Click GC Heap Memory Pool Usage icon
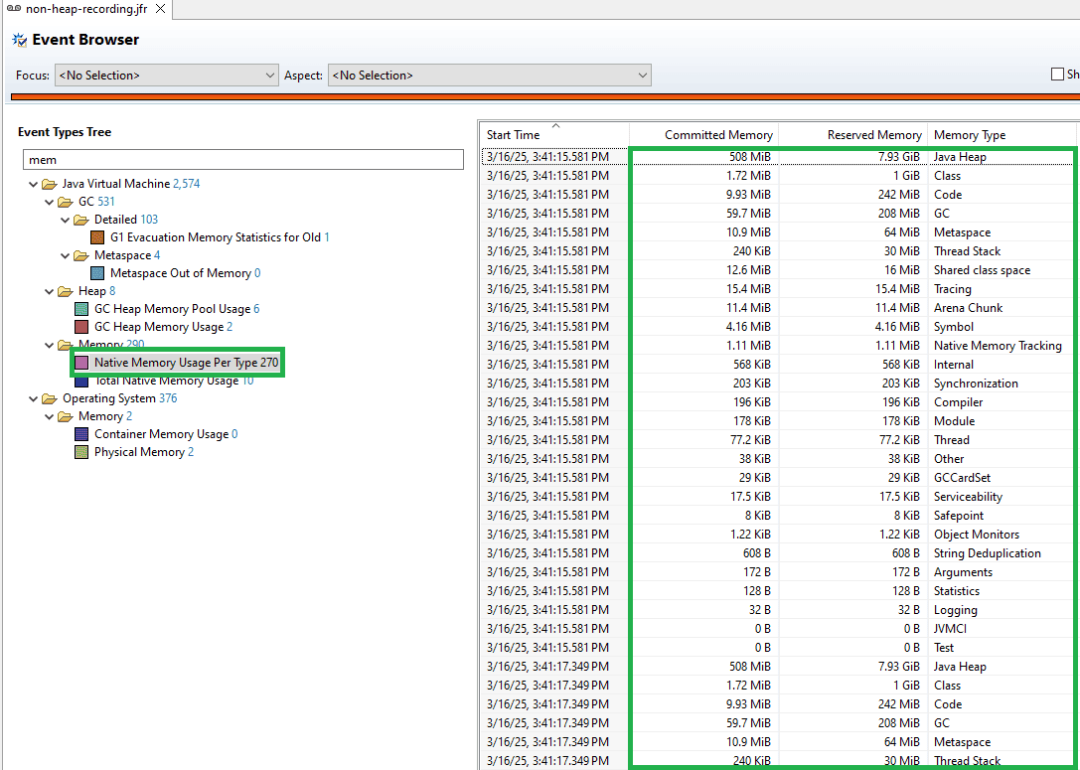The width and height of the screenshot is (1080, 770). [81, 309]
